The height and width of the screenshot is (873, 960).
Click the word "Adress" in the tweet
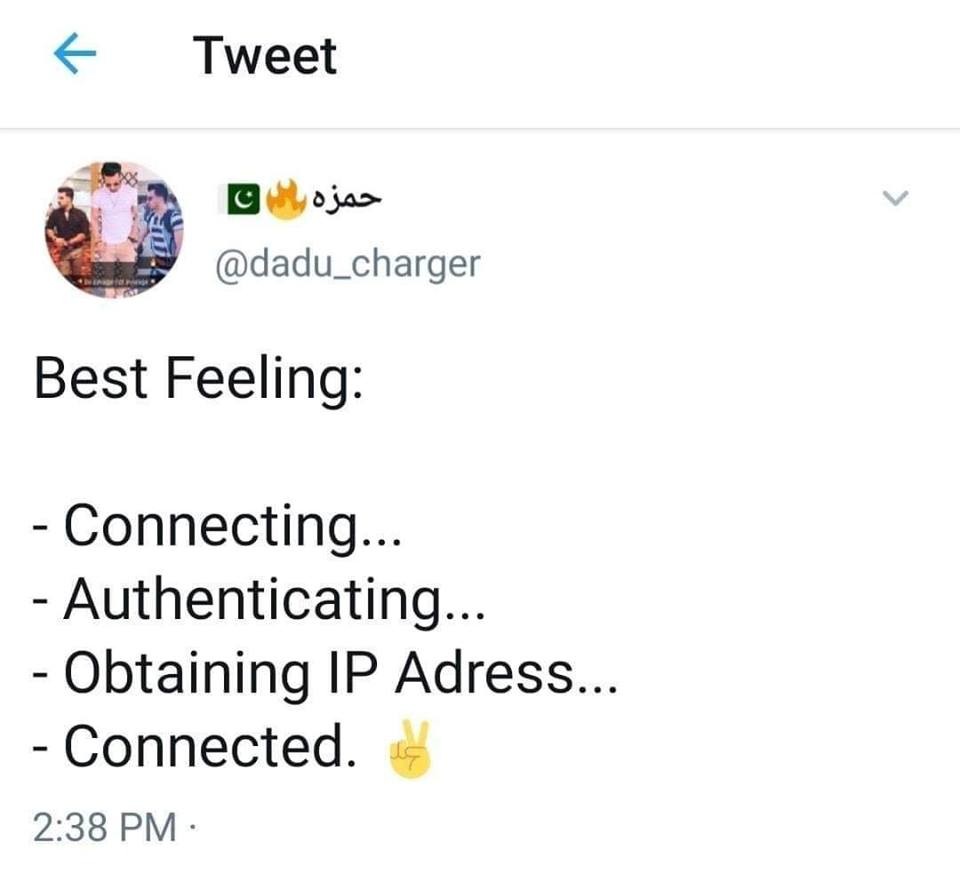coord(483,674)
